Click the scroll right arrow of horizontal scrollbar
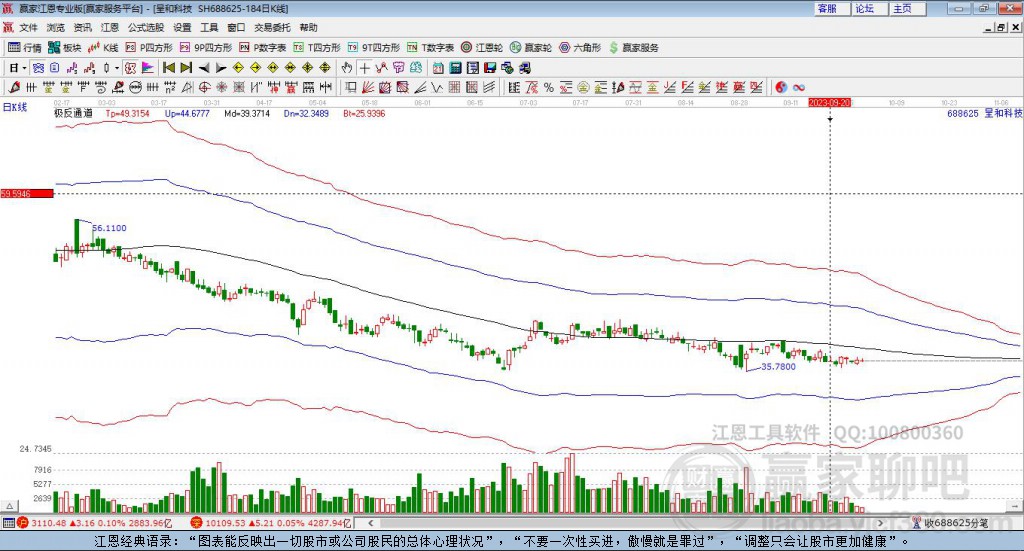The width and height of the screenshot is (1024, 551). coord(880,523)
